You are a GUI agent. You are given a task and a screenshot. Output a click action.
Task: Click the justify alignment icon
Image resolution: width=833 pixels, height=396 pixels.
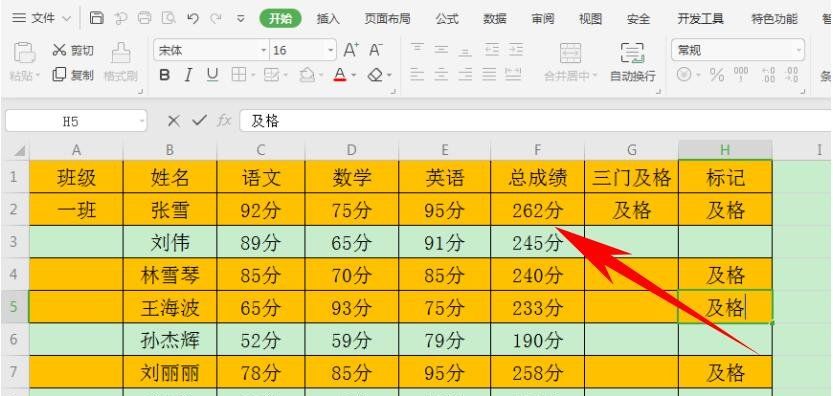pyautogui.click(x=490, y=75)
